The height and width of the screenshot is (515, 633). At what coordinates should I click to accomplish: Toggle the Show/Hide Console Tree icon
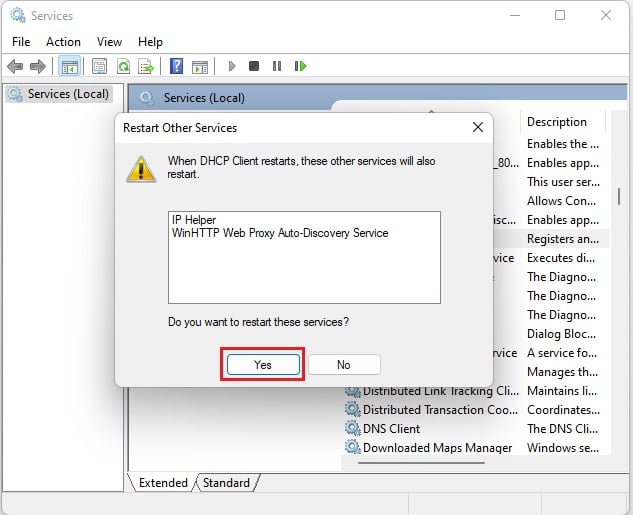(x=69, y=66)
